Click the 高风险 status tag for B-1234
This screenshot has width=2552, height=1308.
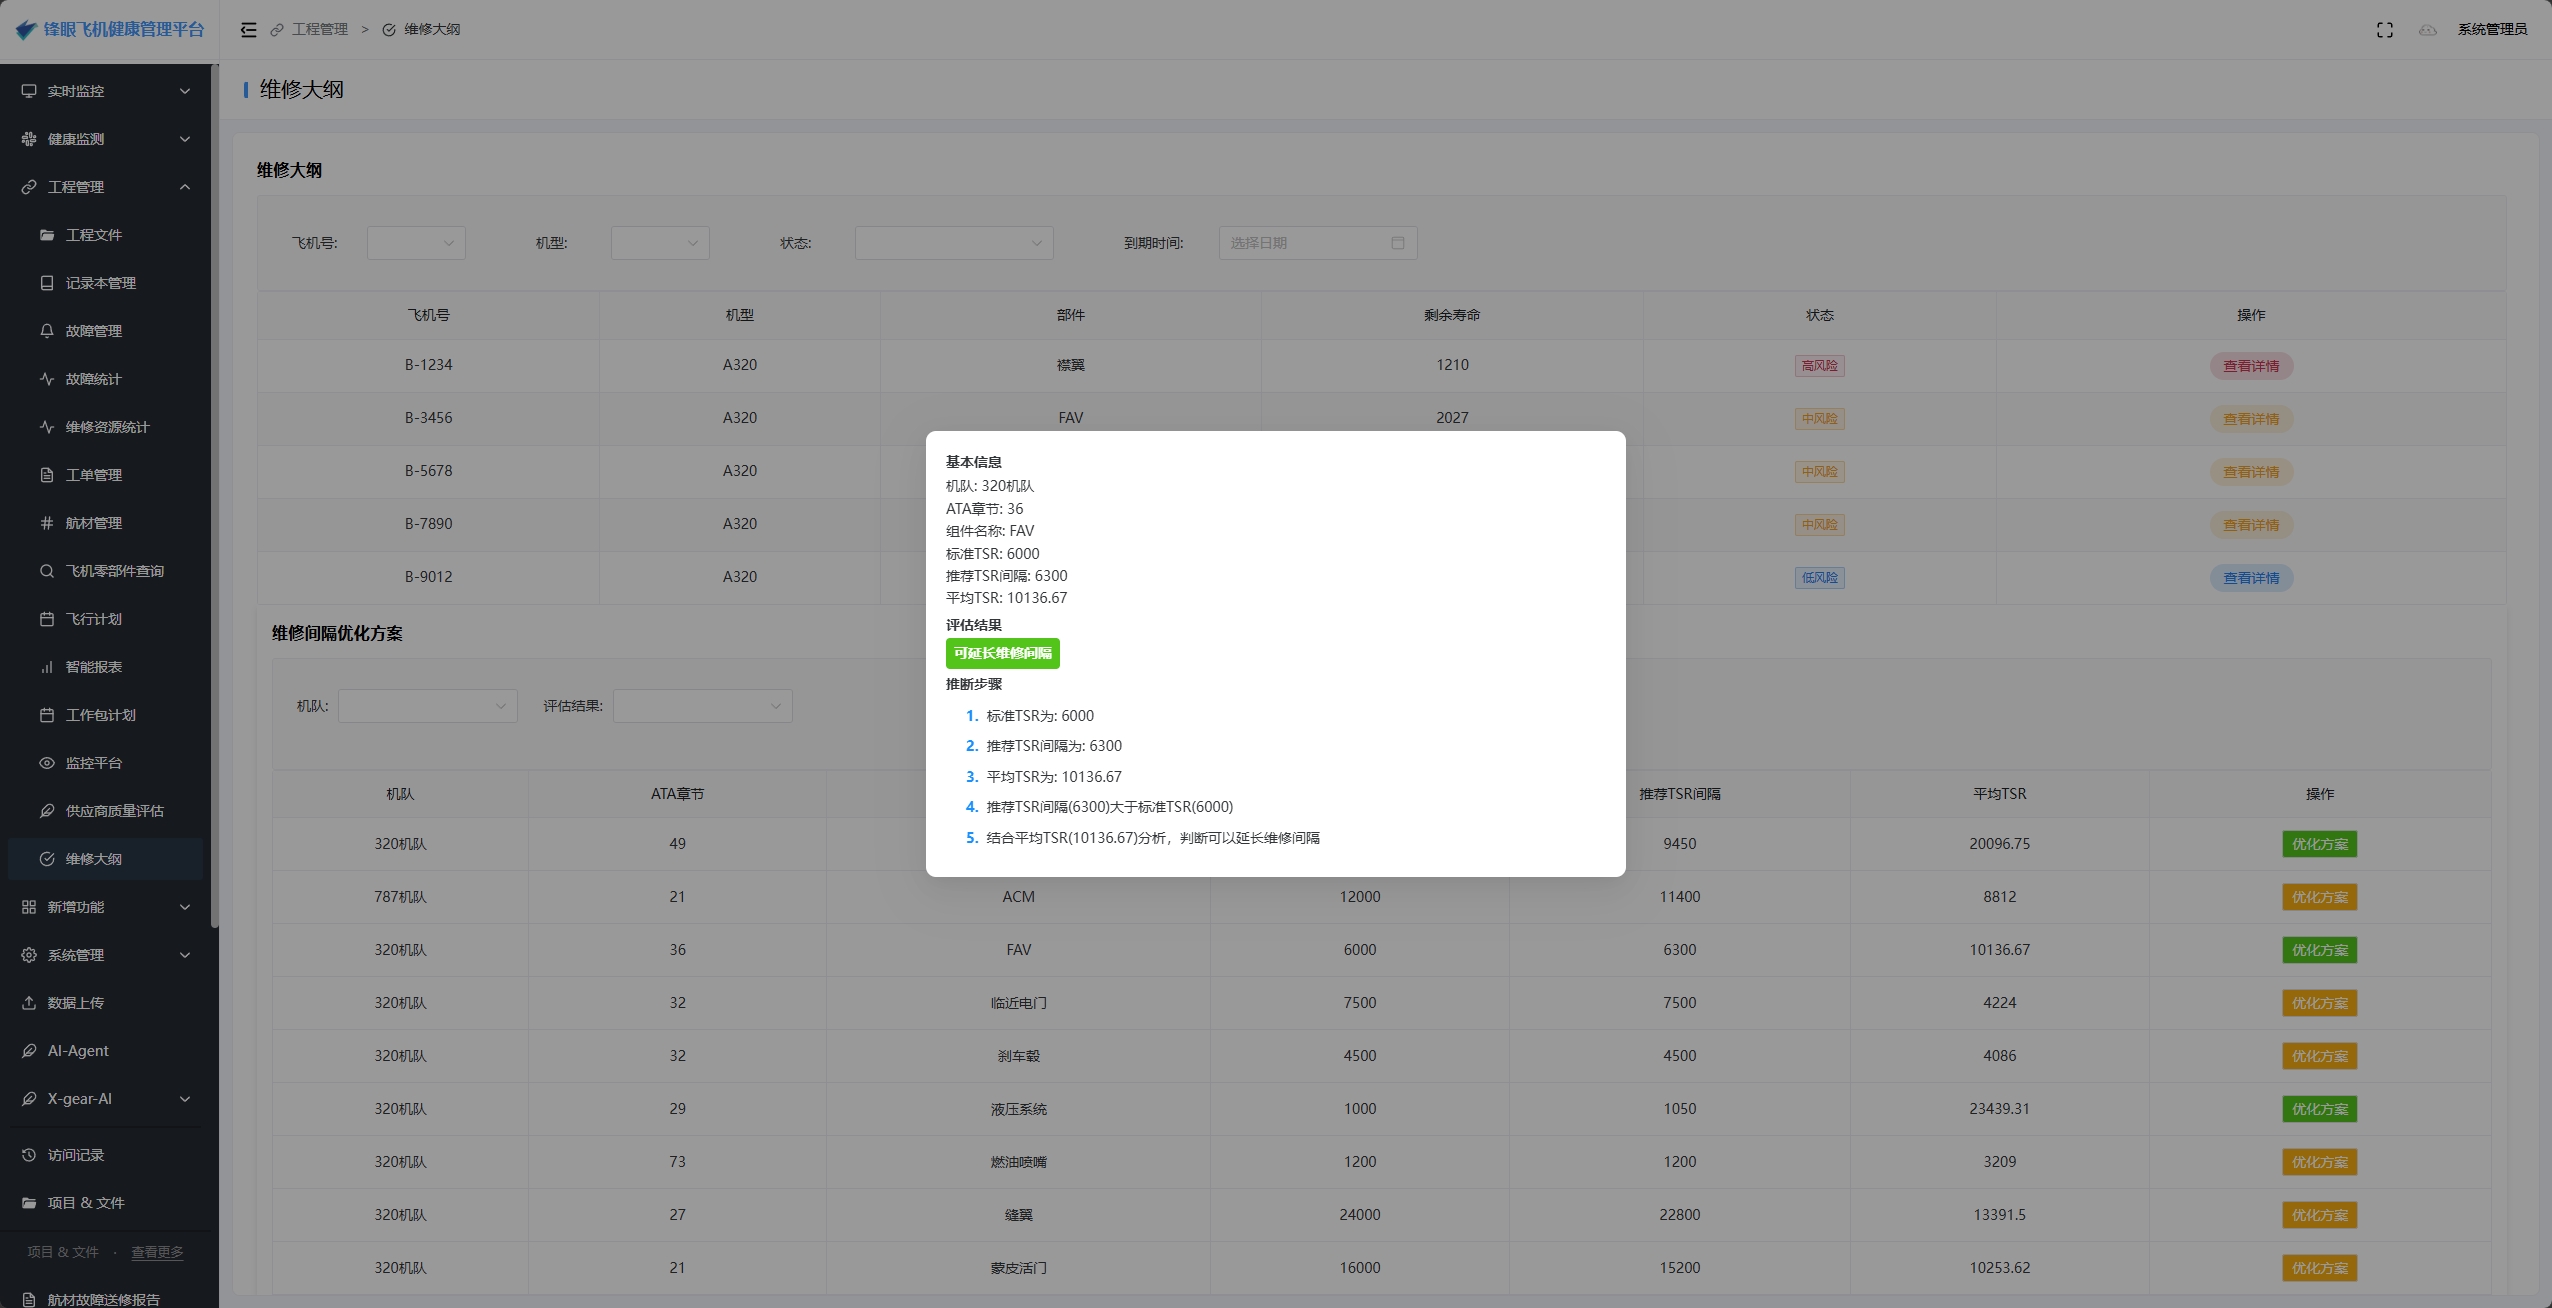[x=1819, y=366]
